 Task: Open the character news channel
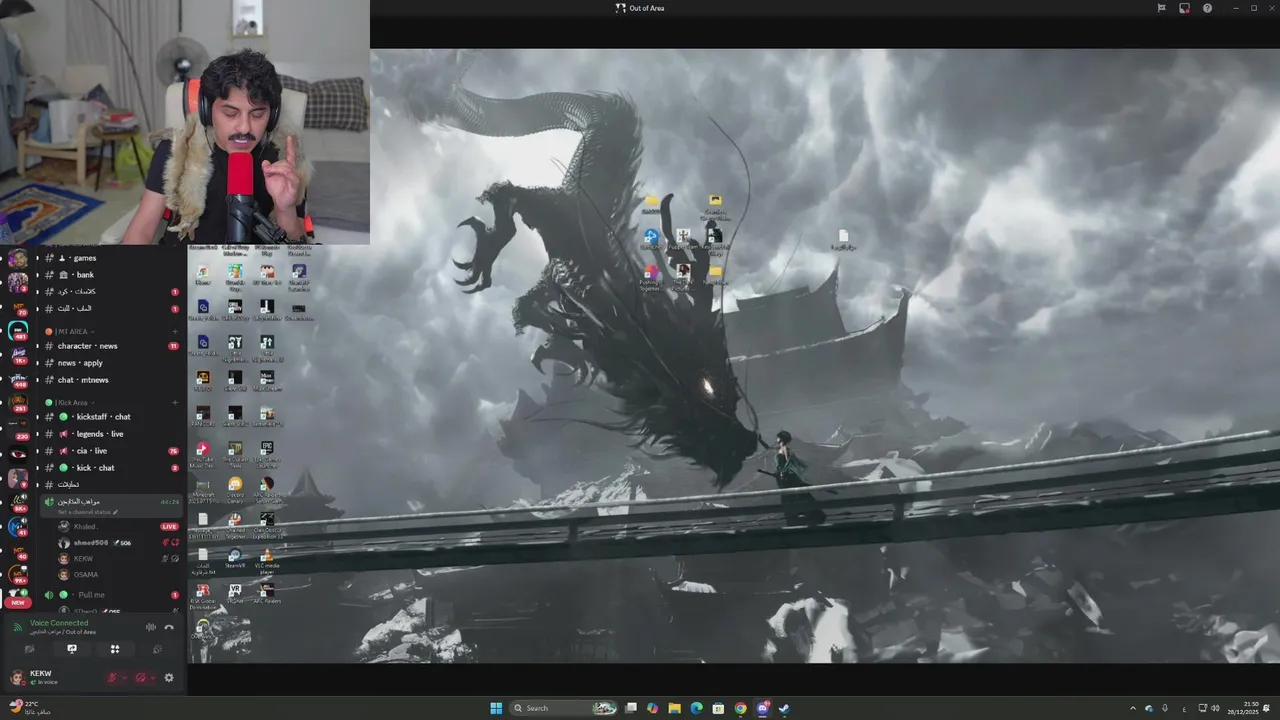click(110, 346)
